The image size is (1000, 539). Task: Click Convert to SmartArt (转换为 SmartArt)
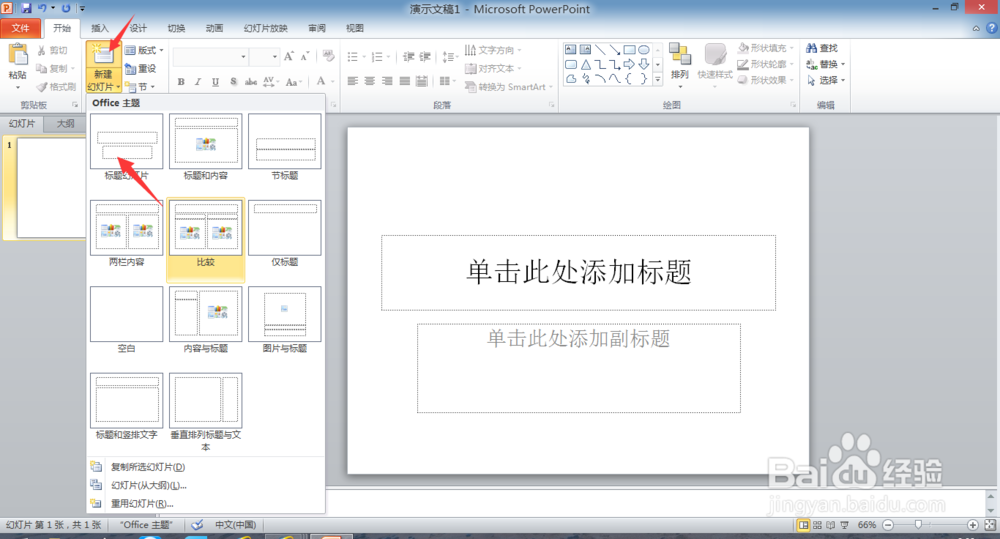pyautogui.click(x=508, y=87)
